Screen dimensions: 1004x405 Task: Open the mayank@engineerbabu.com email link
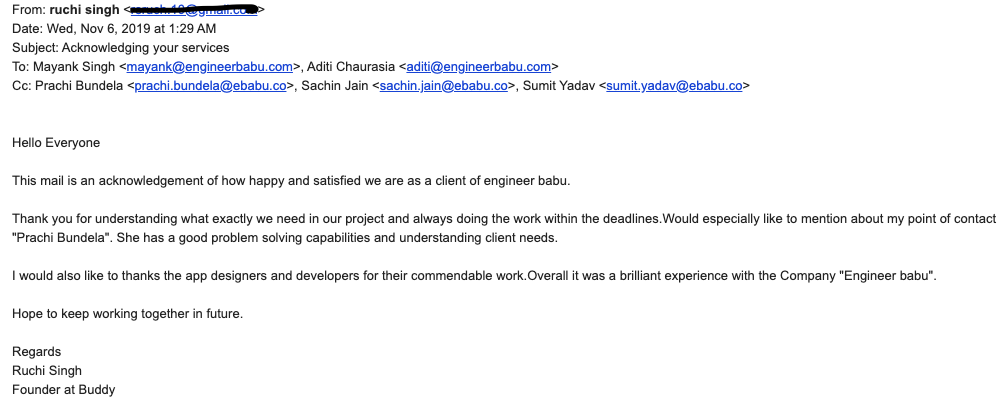tap(210, 67)
